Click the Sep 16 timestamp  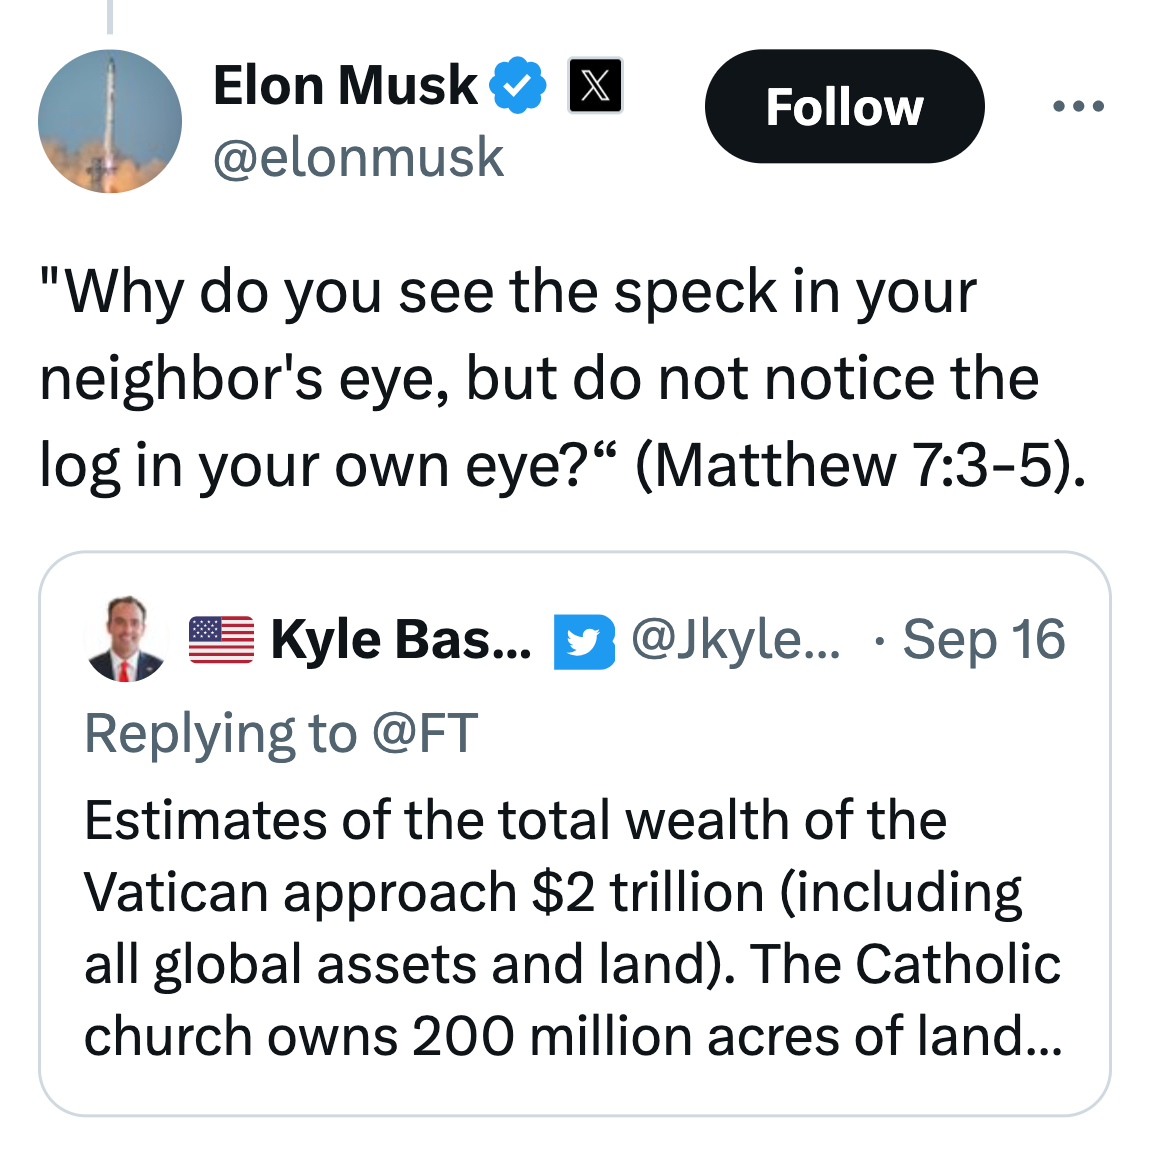[983, 640]
